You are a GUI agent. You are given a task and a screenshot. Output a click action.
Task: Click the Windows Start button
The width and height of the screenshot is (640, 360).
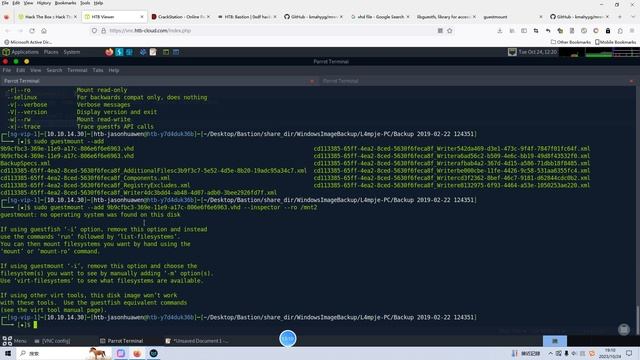tap(7, 353)
